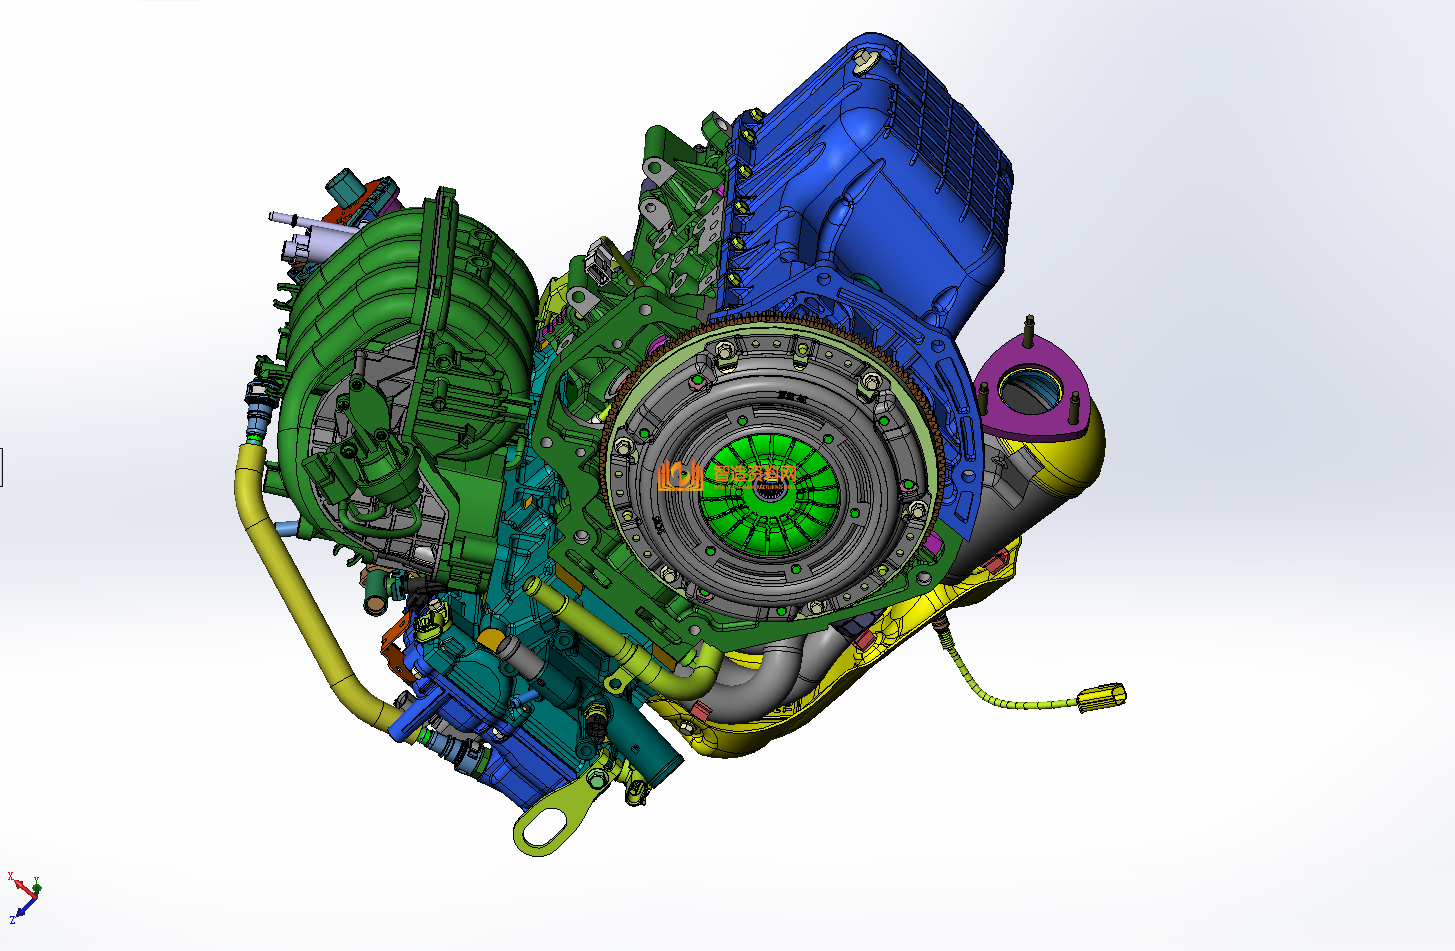Click the orange watermark logo icon
The image size is (1455, 951).
[x=681, y=476]
